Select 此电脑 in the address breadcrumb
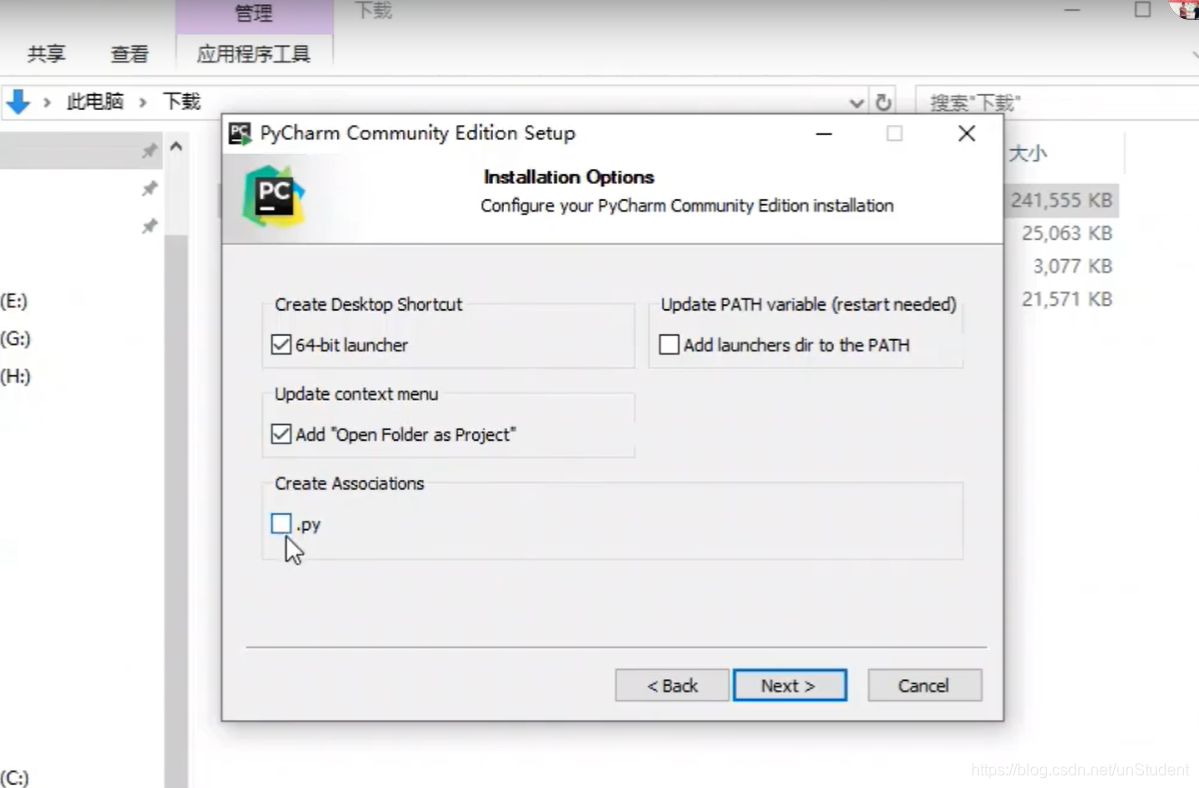 [x=95, y=102]
